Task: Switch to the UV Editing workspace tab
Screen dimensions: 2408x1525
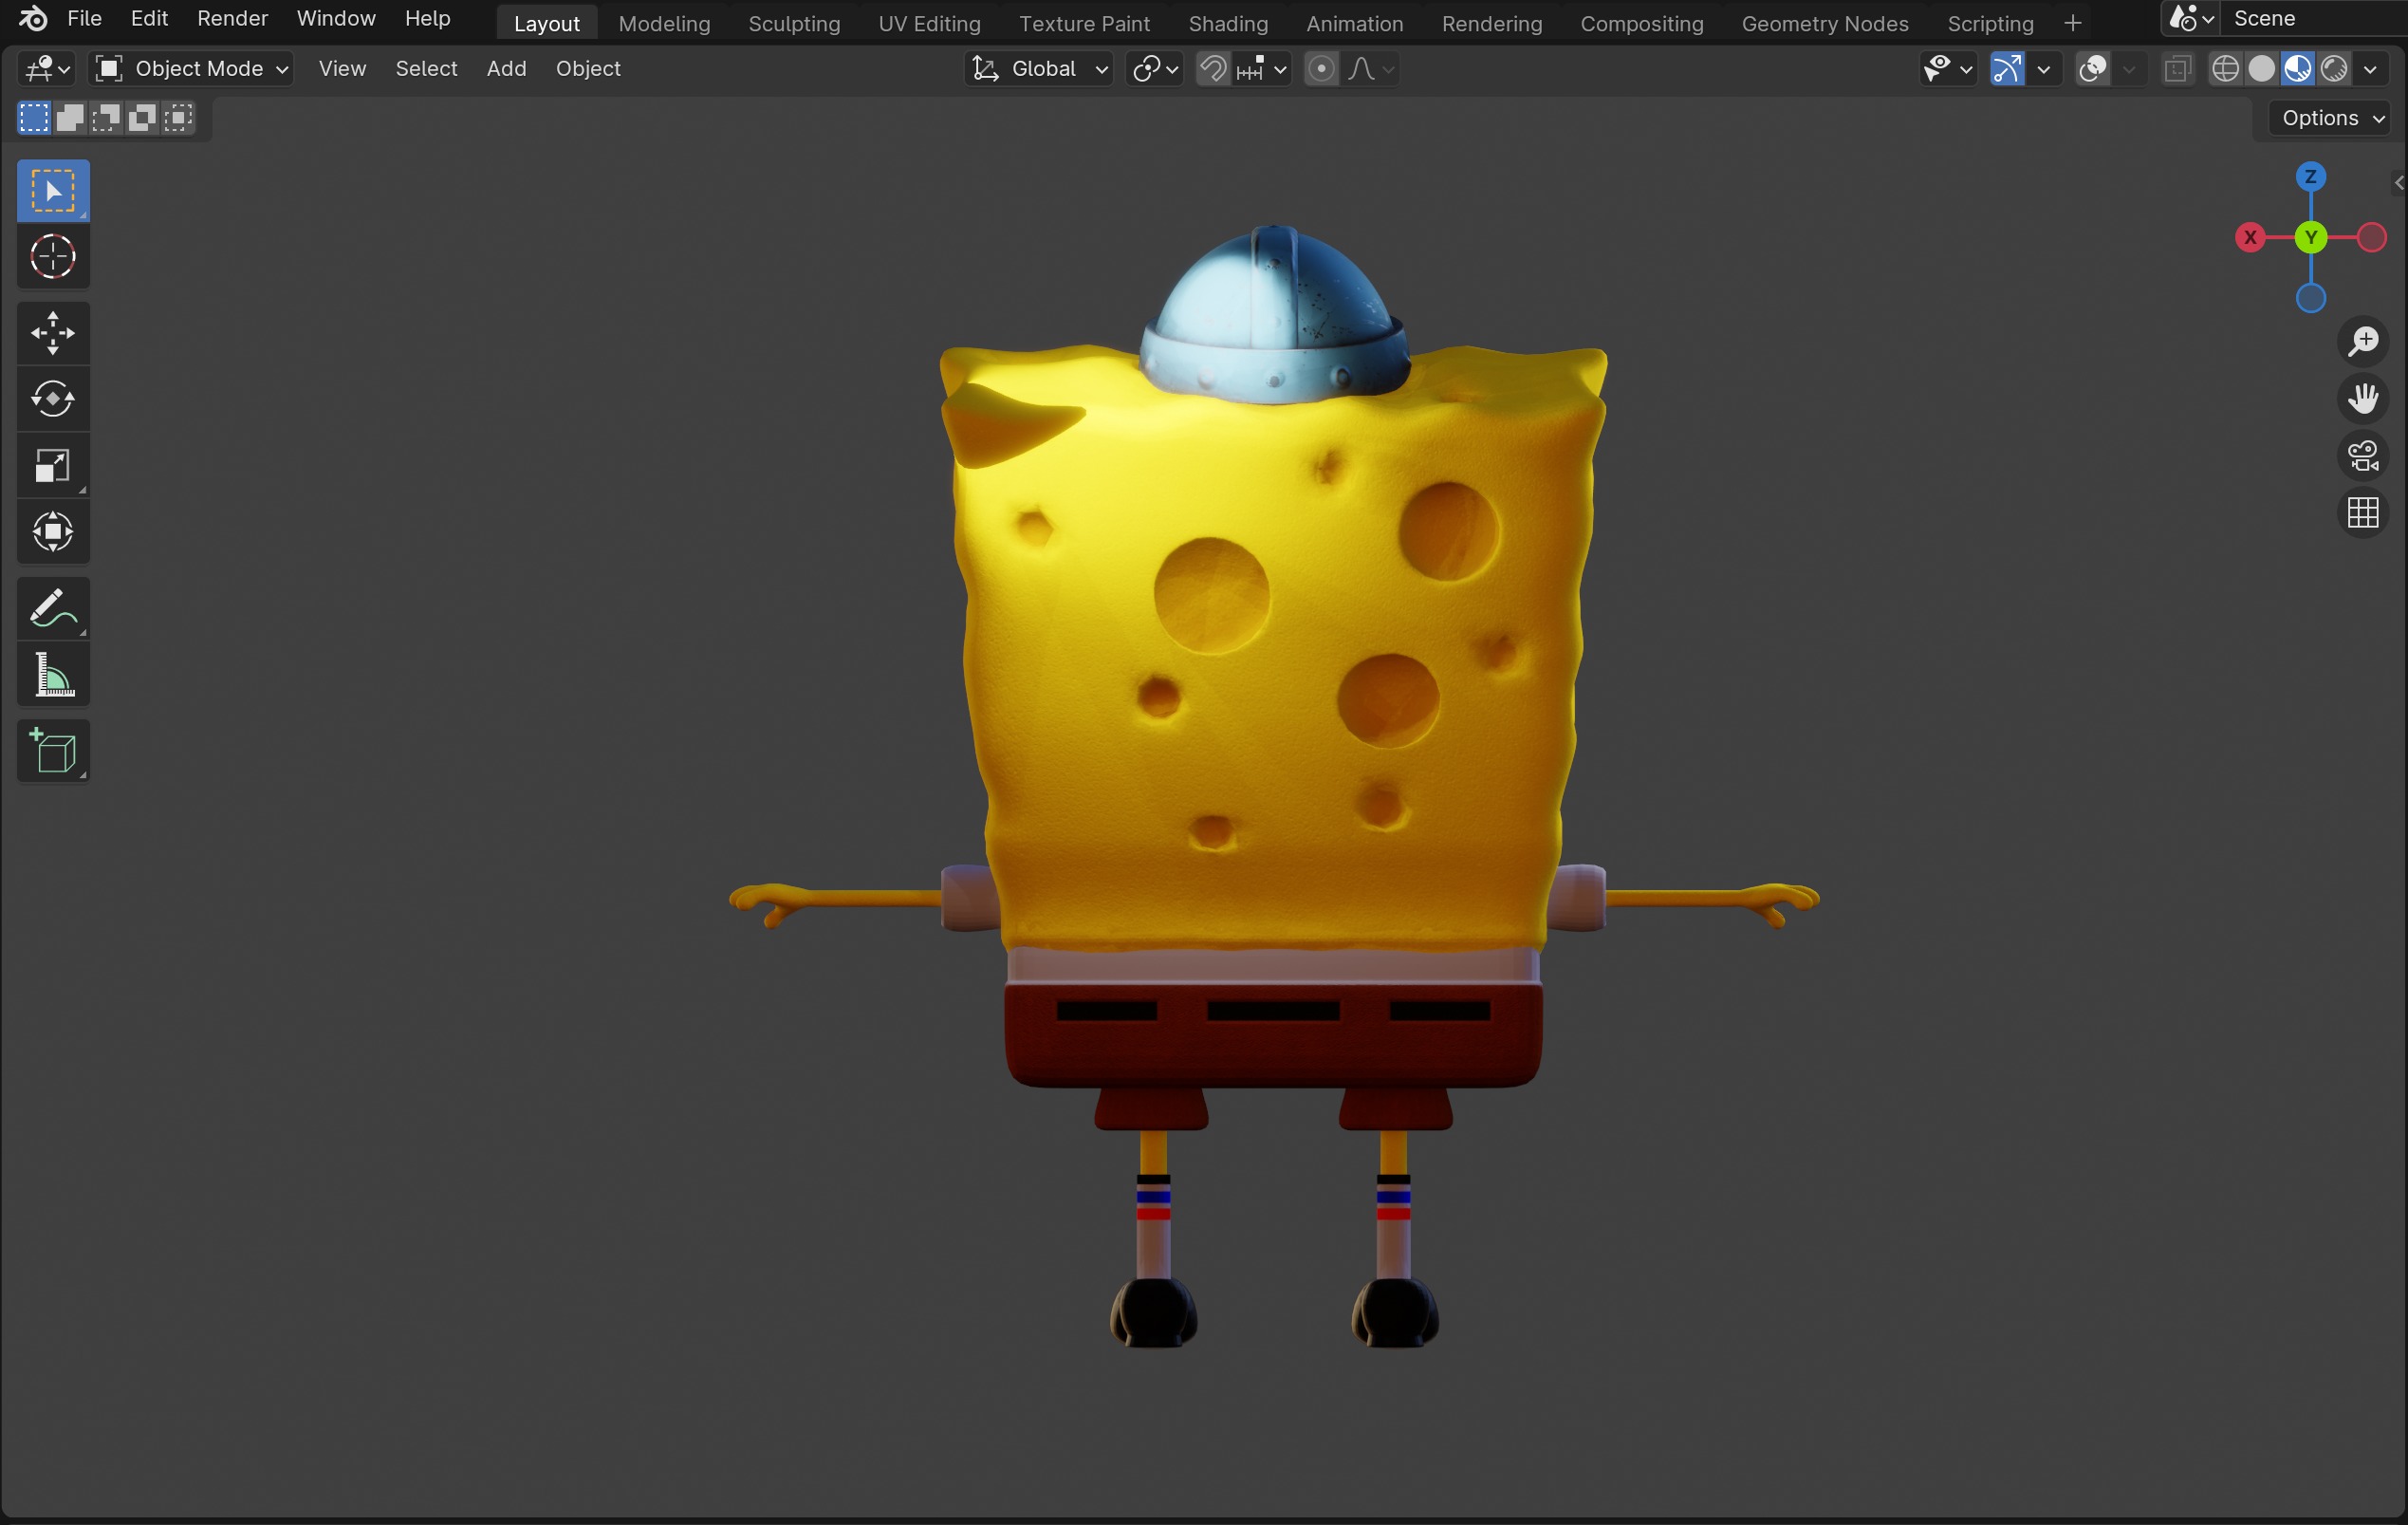Action: tap(929, 23)
